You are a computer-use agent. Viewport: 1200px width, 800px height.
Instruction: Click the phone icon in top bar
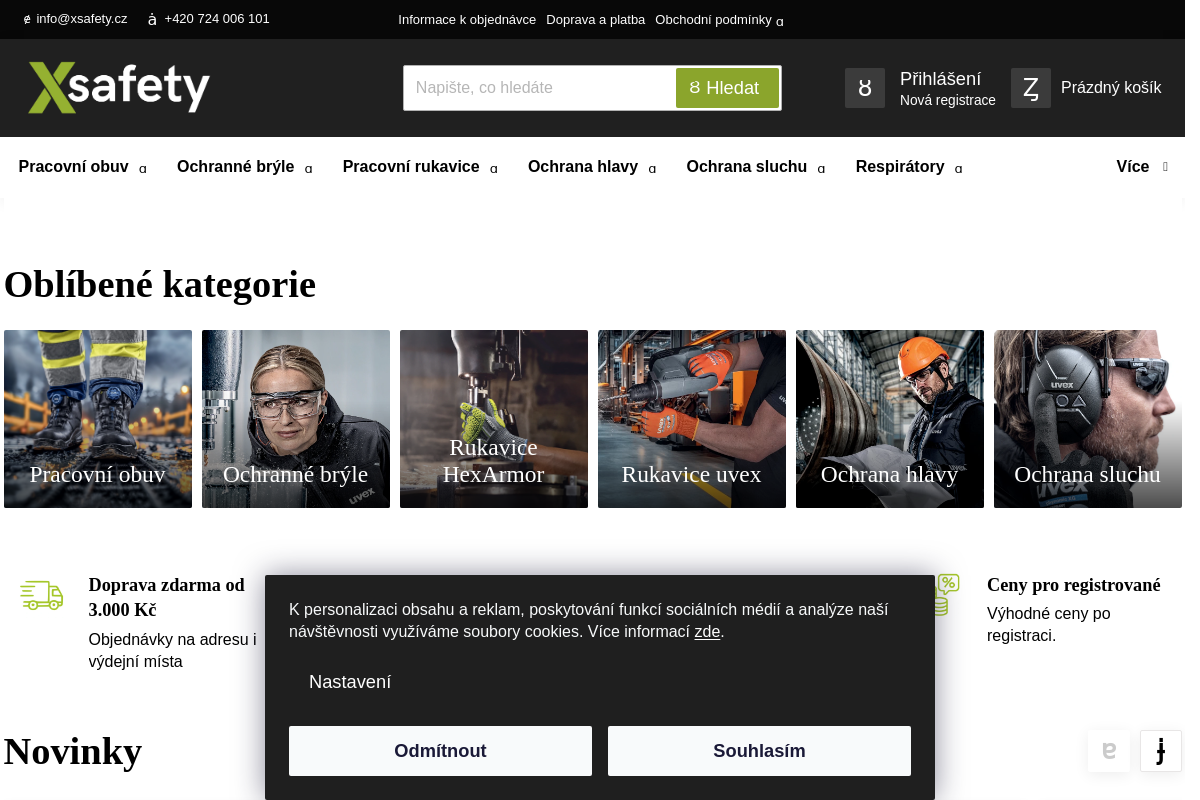pos(152,19)
